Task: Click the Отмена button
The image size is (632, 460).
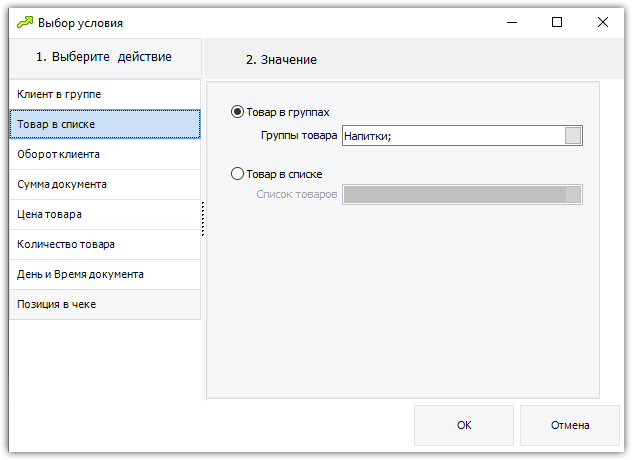Action: pyautogui.click(x=570, y=425)
